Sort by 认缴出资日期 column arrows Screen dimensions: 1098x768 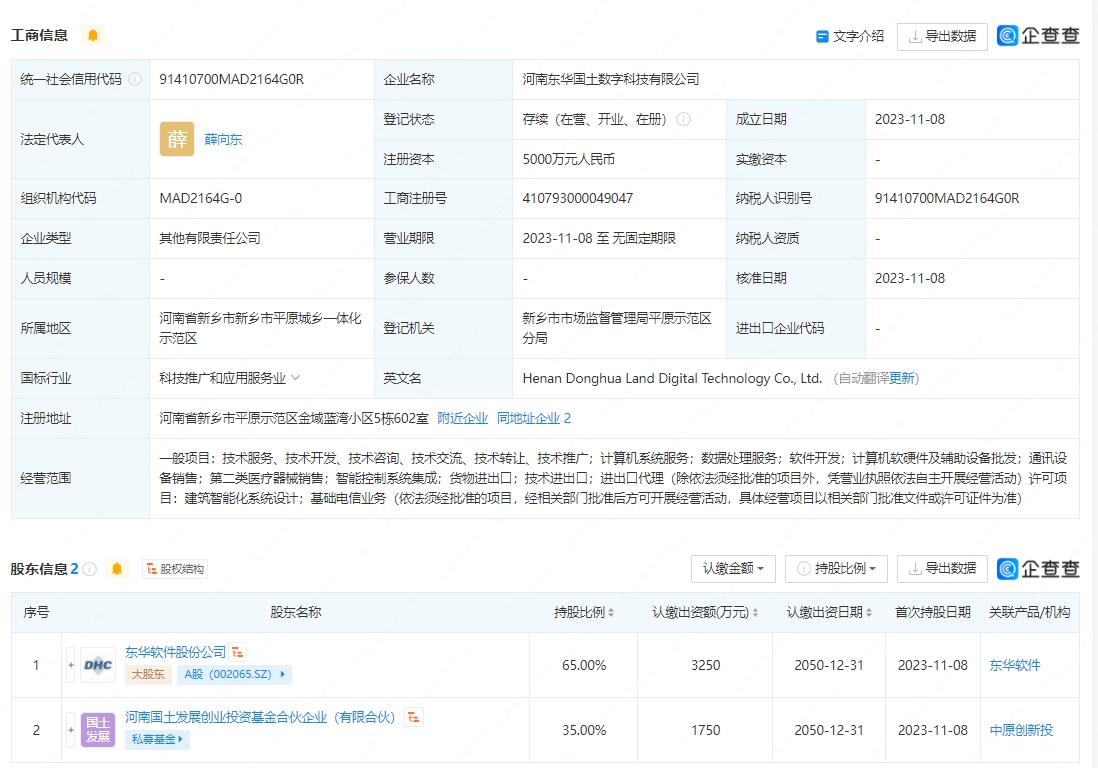868,613
